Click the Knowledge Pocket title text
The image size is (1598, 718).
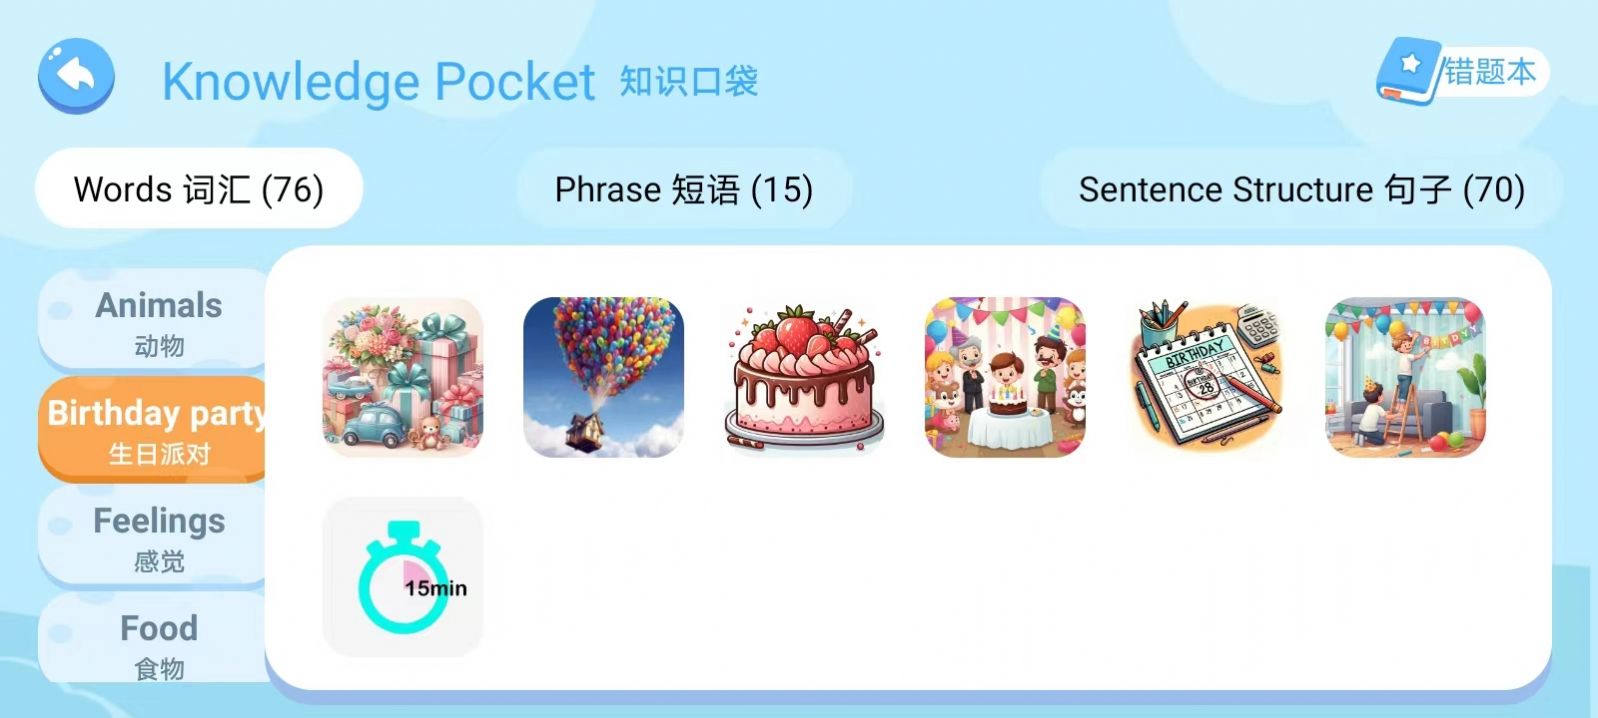pyautogui.click(x=378, y=82)
